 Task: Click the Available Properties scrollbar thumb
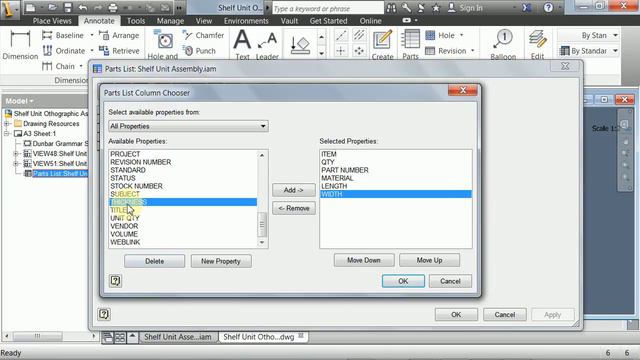(262, 224)
